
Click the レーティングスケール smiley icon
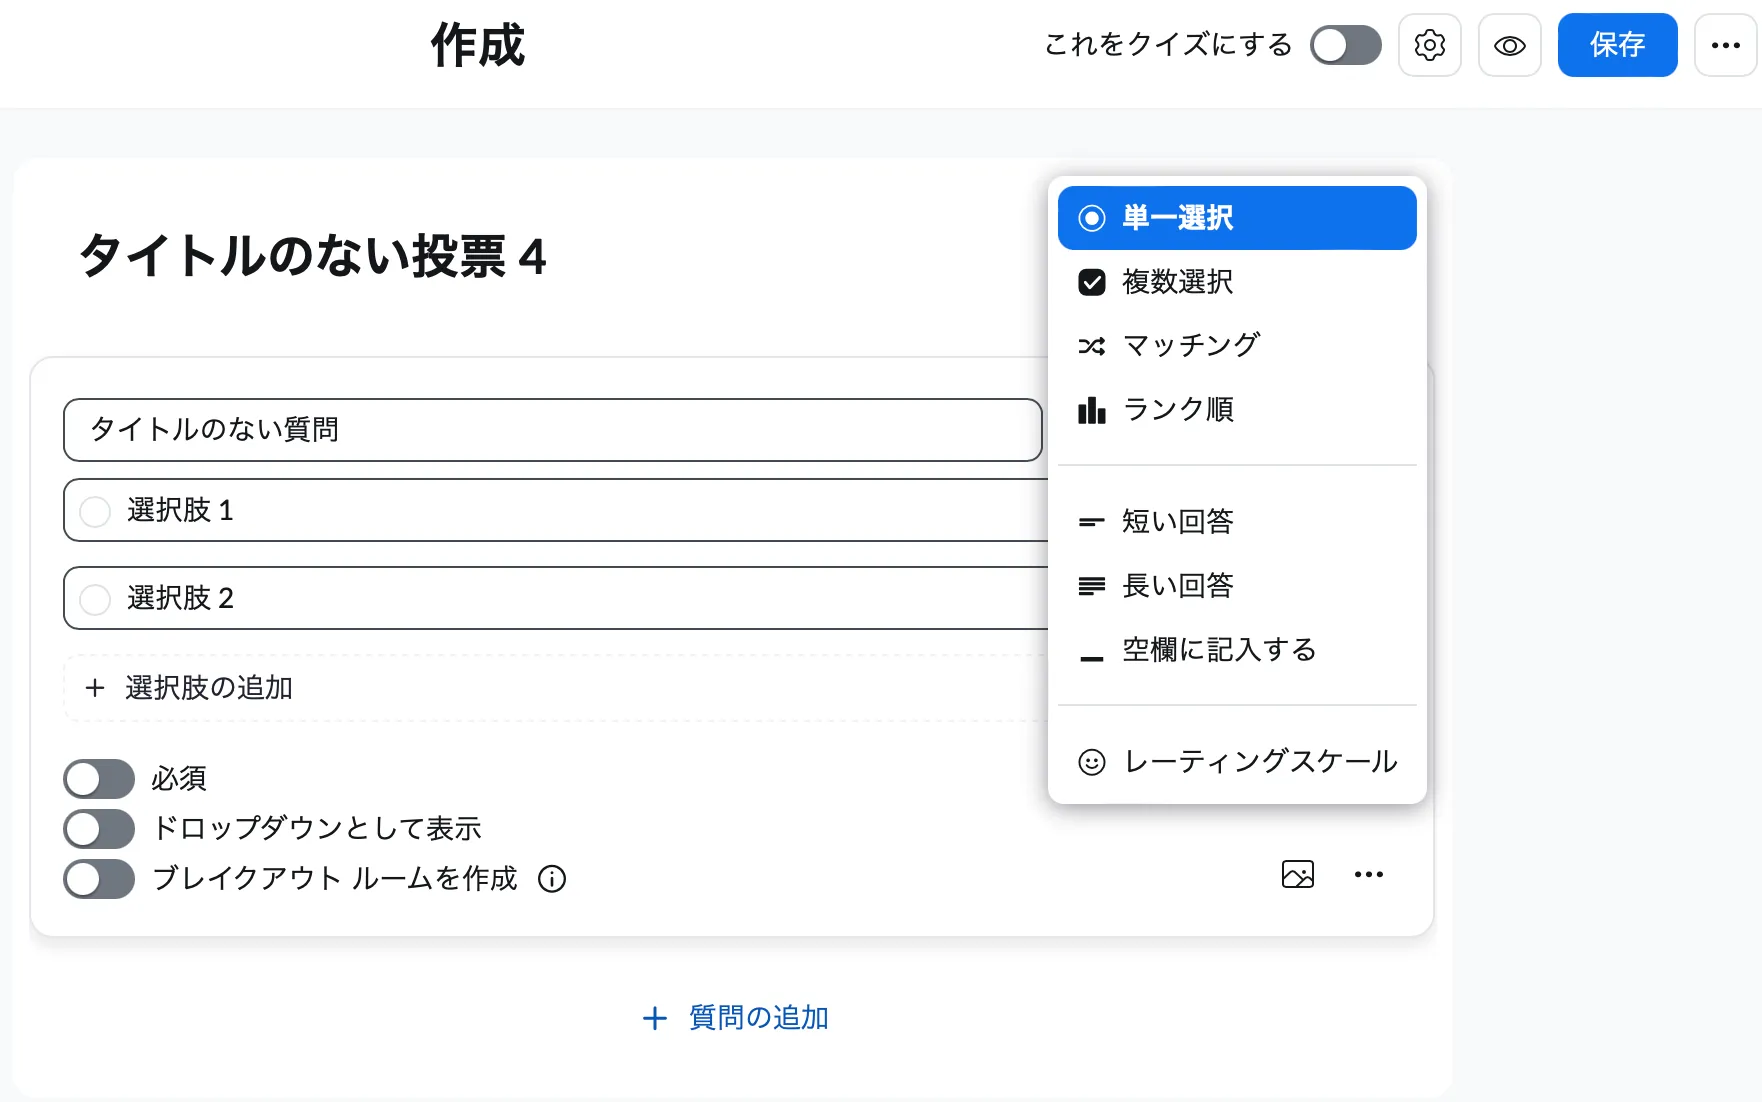click(1091, 762)
